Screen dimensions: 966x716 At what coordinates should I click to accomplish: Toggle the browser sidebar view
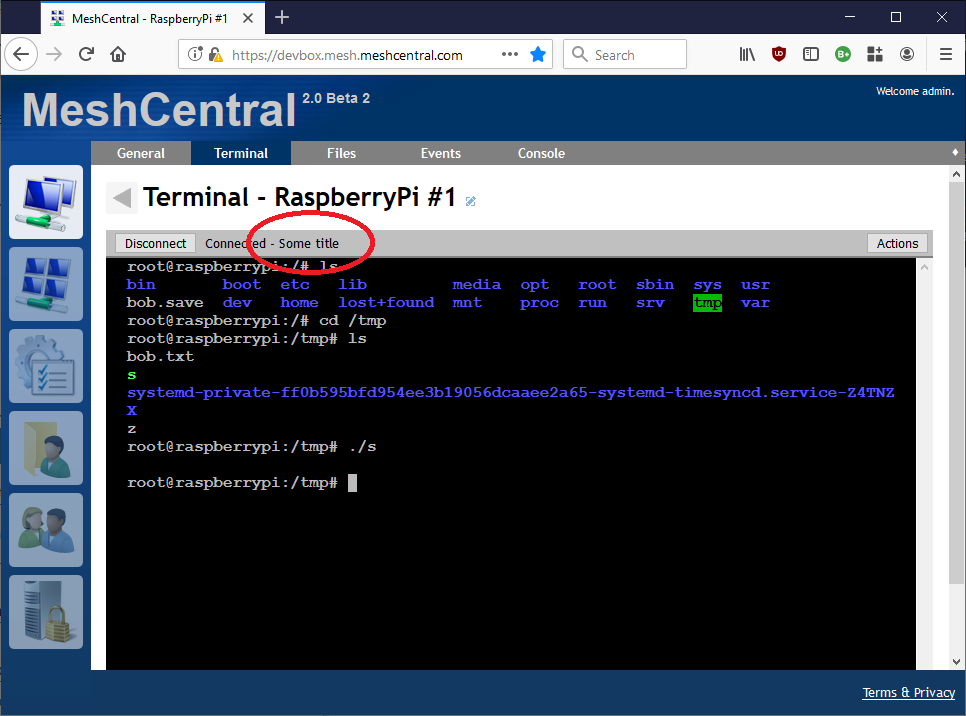coord(811,54)
